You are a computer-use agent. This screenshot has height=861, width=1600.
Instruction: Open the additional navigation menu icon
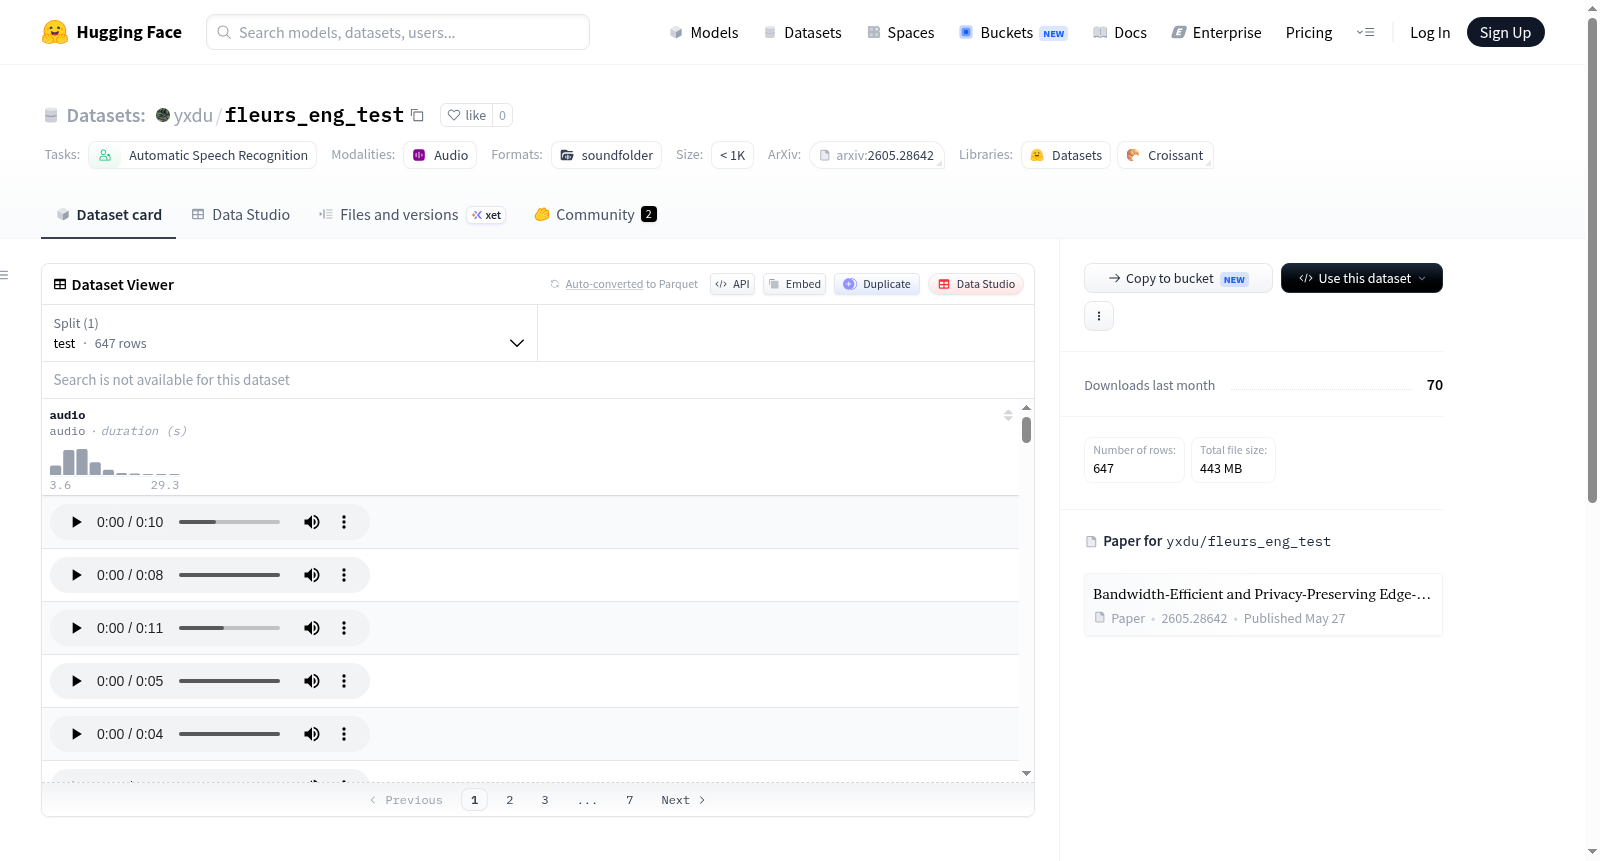[1365, 32]
